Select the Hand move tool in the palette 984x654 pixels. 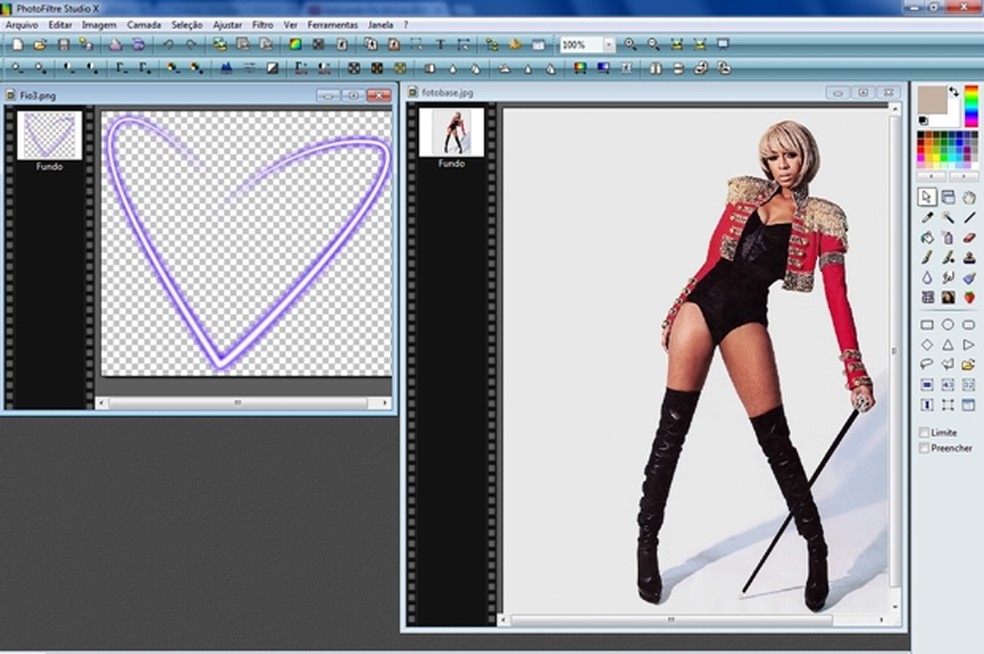click(969, 197)
